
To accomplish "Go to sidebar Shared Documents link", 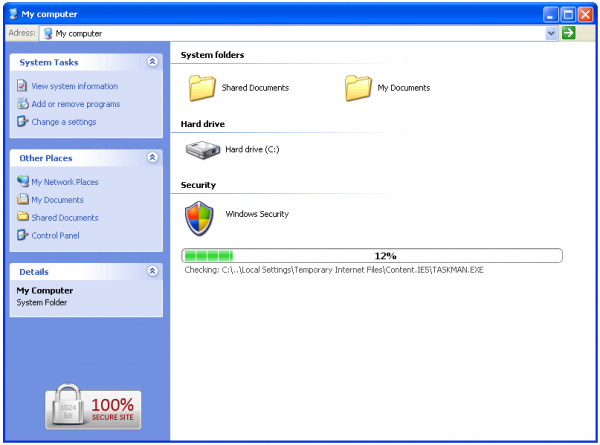I will coord(65,218).
